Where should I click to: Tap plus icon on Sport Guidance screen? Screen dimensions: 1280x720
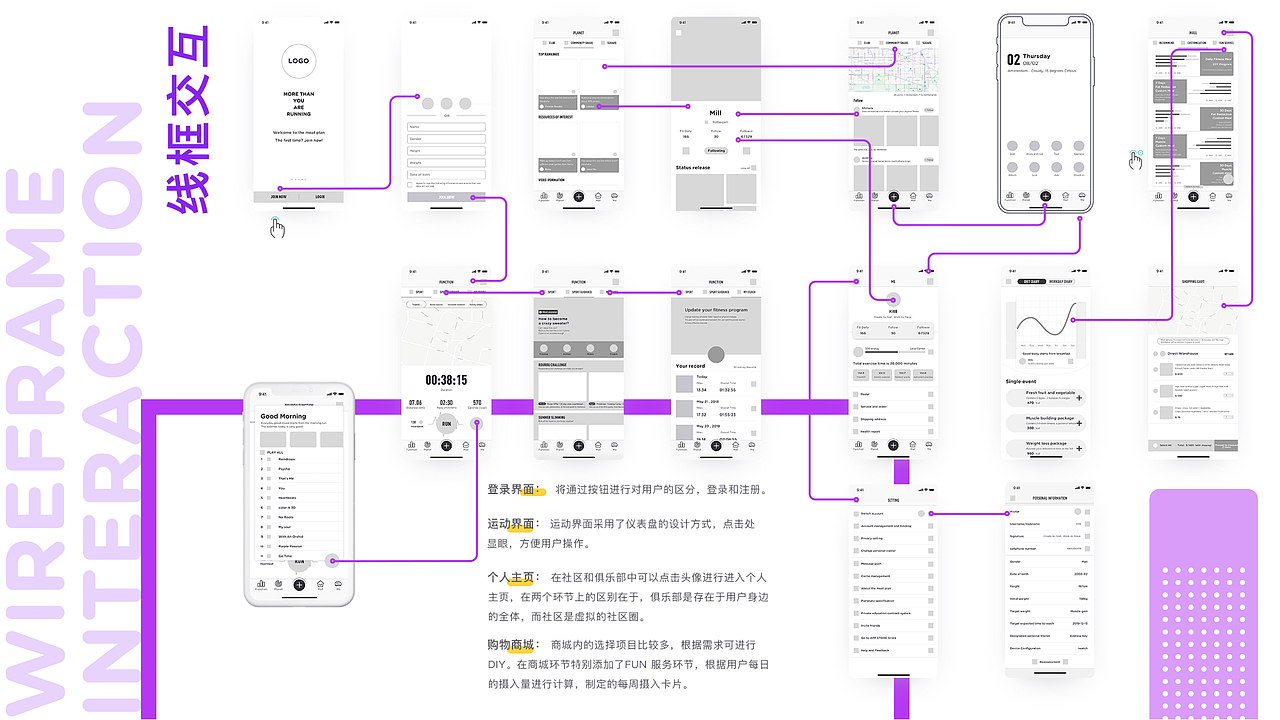click(x=579, y=445)
